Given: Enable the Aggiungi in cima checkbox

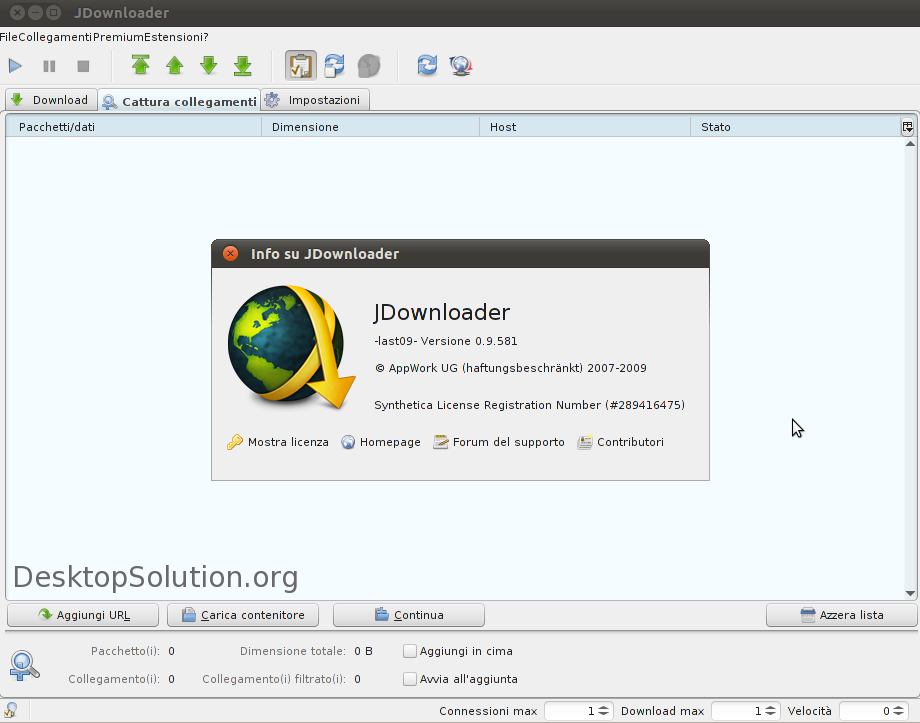Looking at the screenshot, I should (x=410, y=651).
